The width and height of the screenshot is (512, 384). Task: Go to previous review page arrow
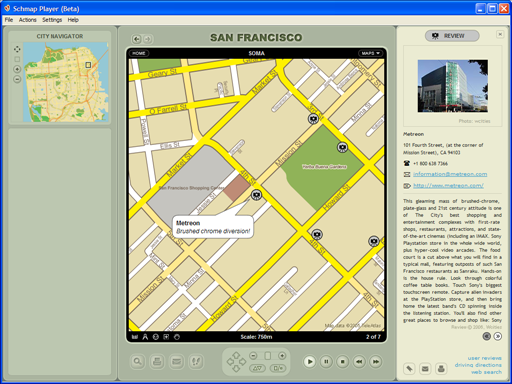(x=487, y=336)
